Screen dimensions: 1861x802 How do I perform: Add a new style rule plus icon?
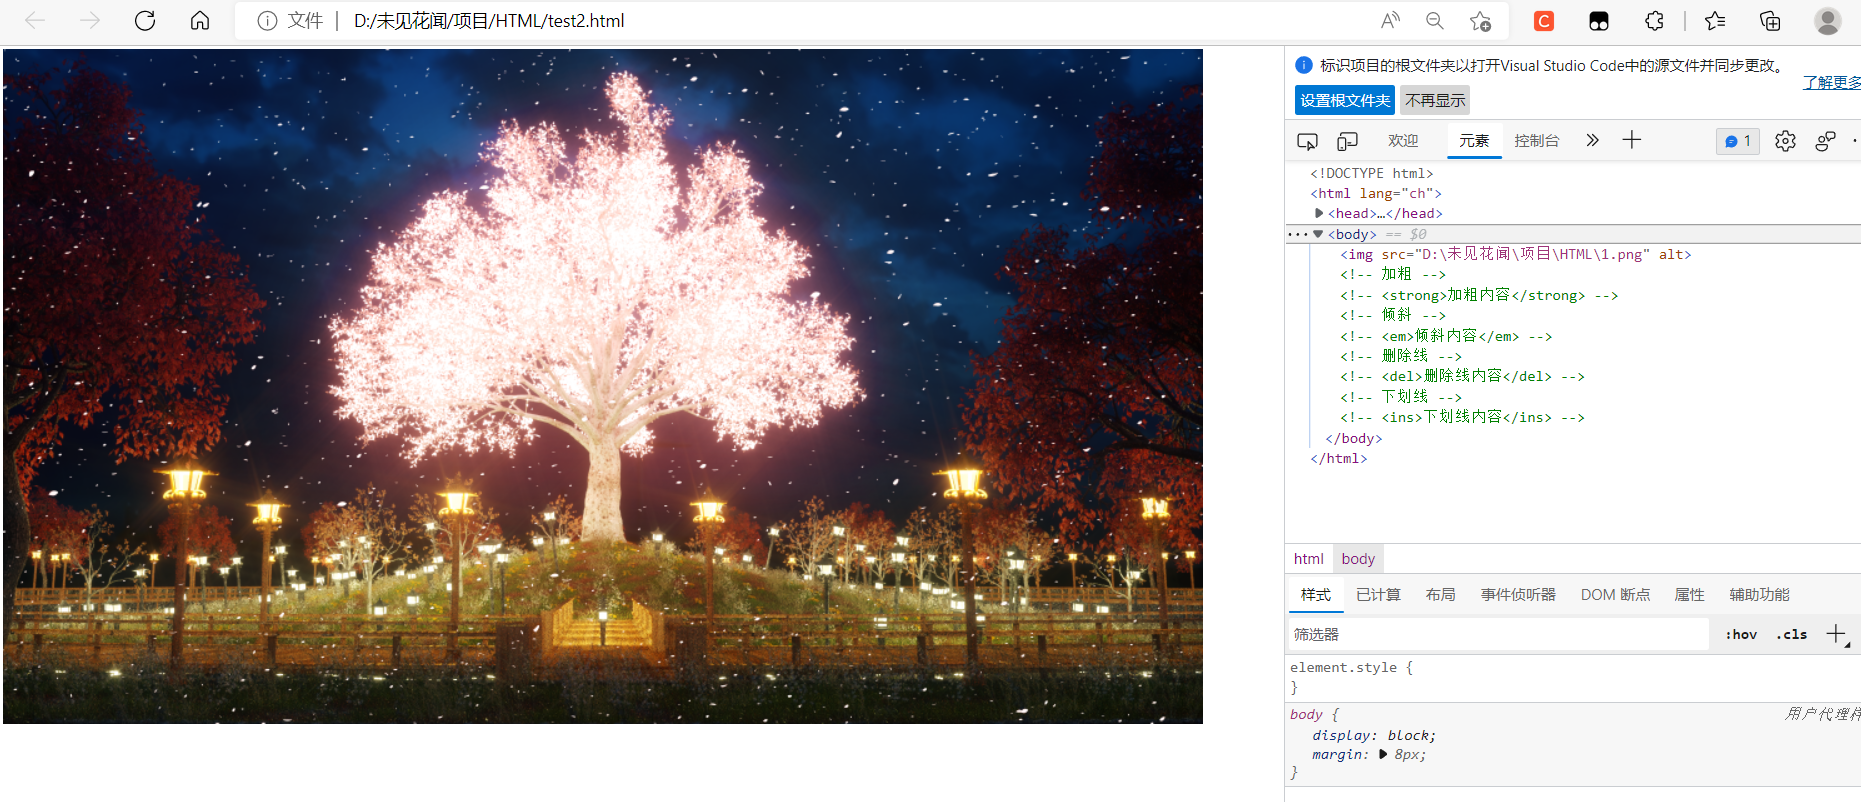coord(1836,634)
